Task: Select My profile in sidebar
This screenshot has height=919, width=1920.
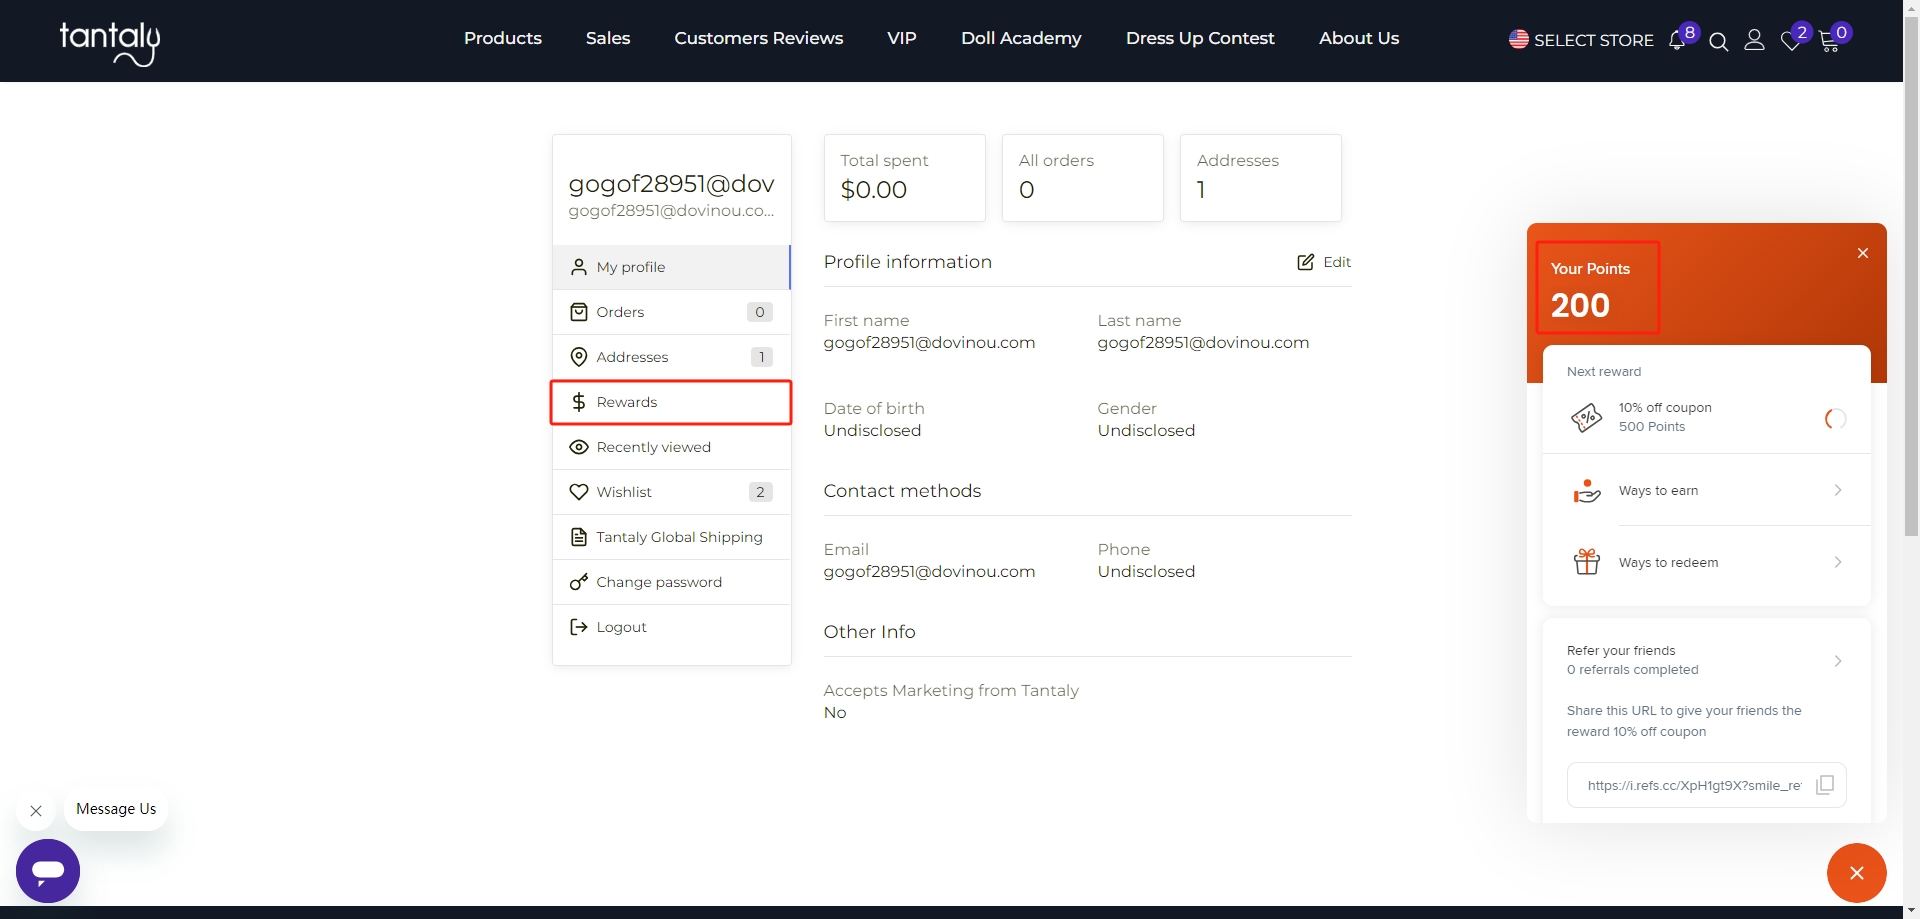Action: pyautogui.click(x=671, y=267)
